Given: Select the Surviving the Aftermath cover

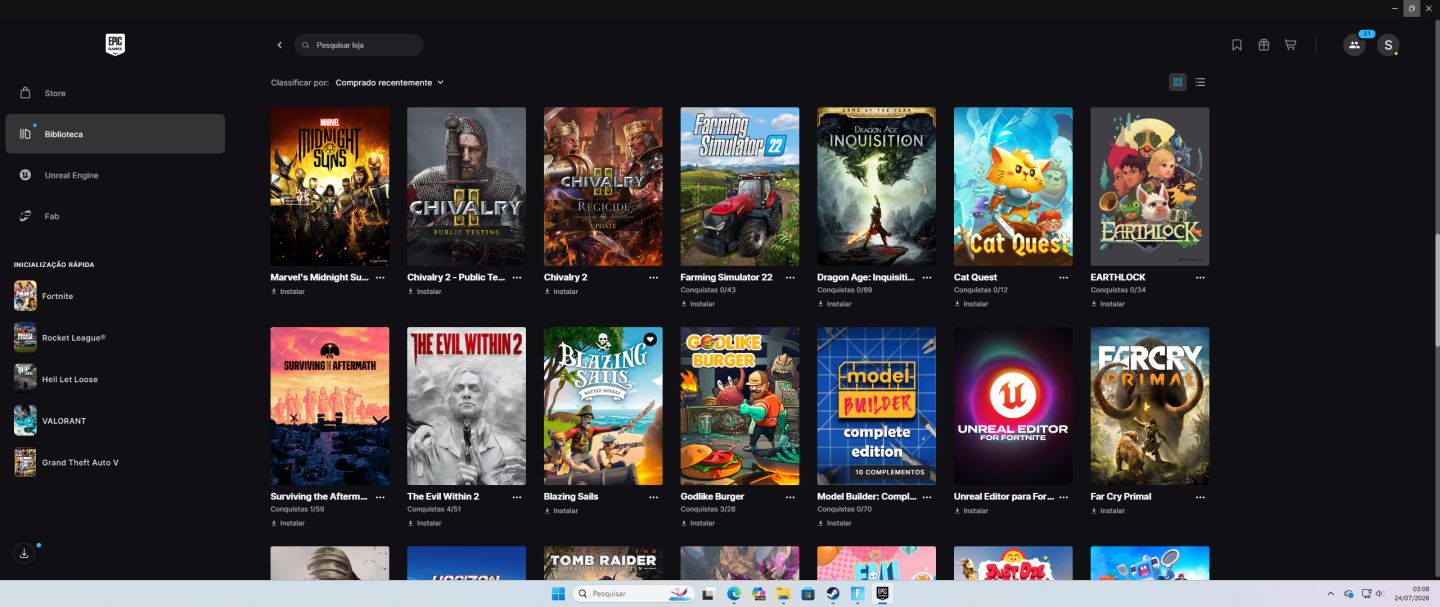Looking at the screenshot, I should pyautogui.click(x=330, y=406).
